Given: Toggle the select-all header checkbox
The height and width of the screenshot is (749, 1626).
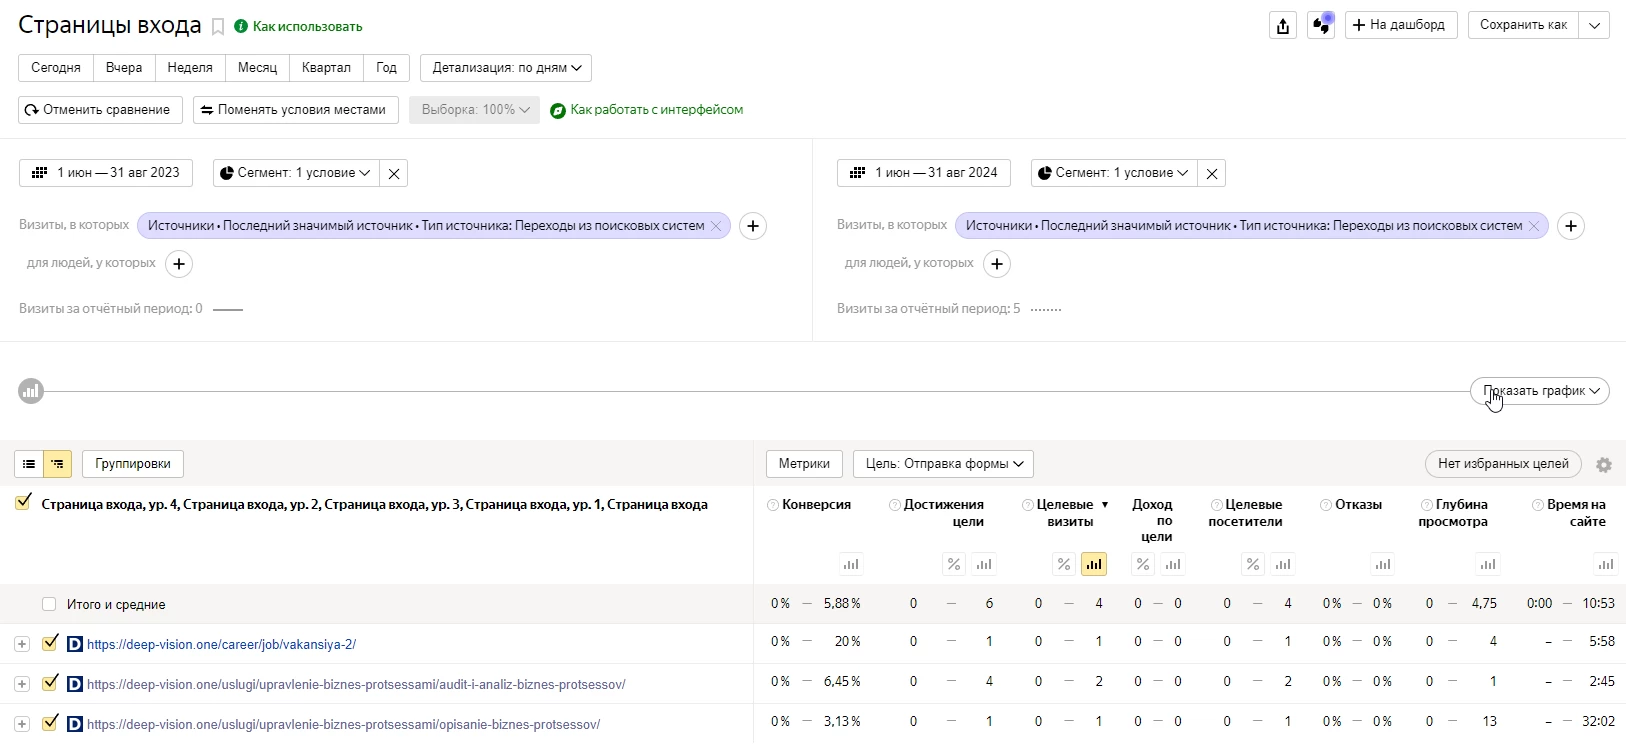Looking at the screenshot, I should pyautogui.click(x=23, y=503).
